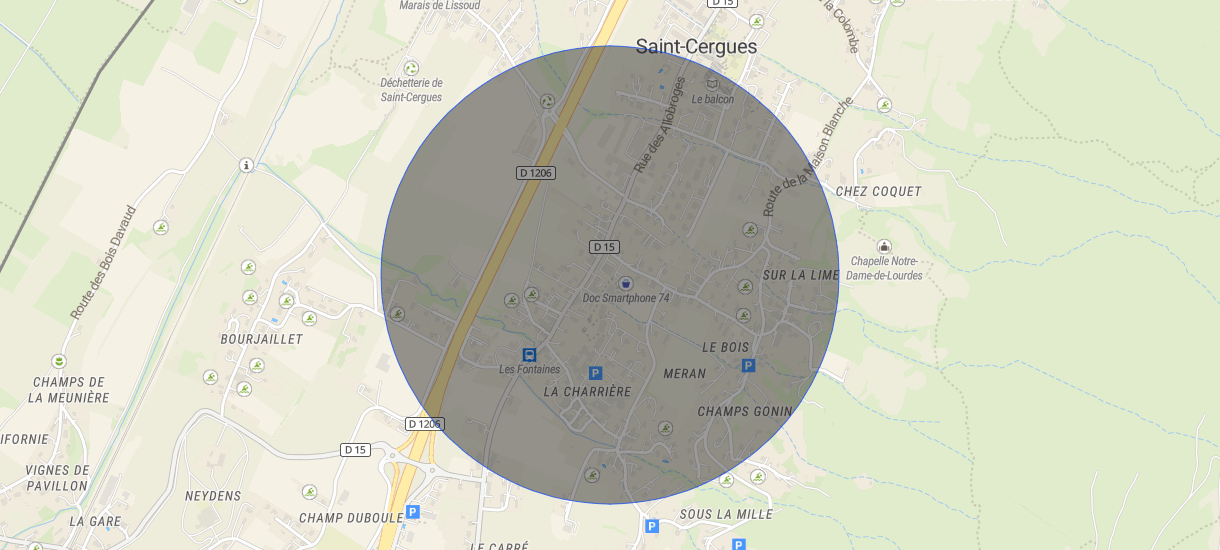This screenshot has width=1220, height=550.
Task: Click the parking icon beside Champ Duboule
Action: click(412, 511)
